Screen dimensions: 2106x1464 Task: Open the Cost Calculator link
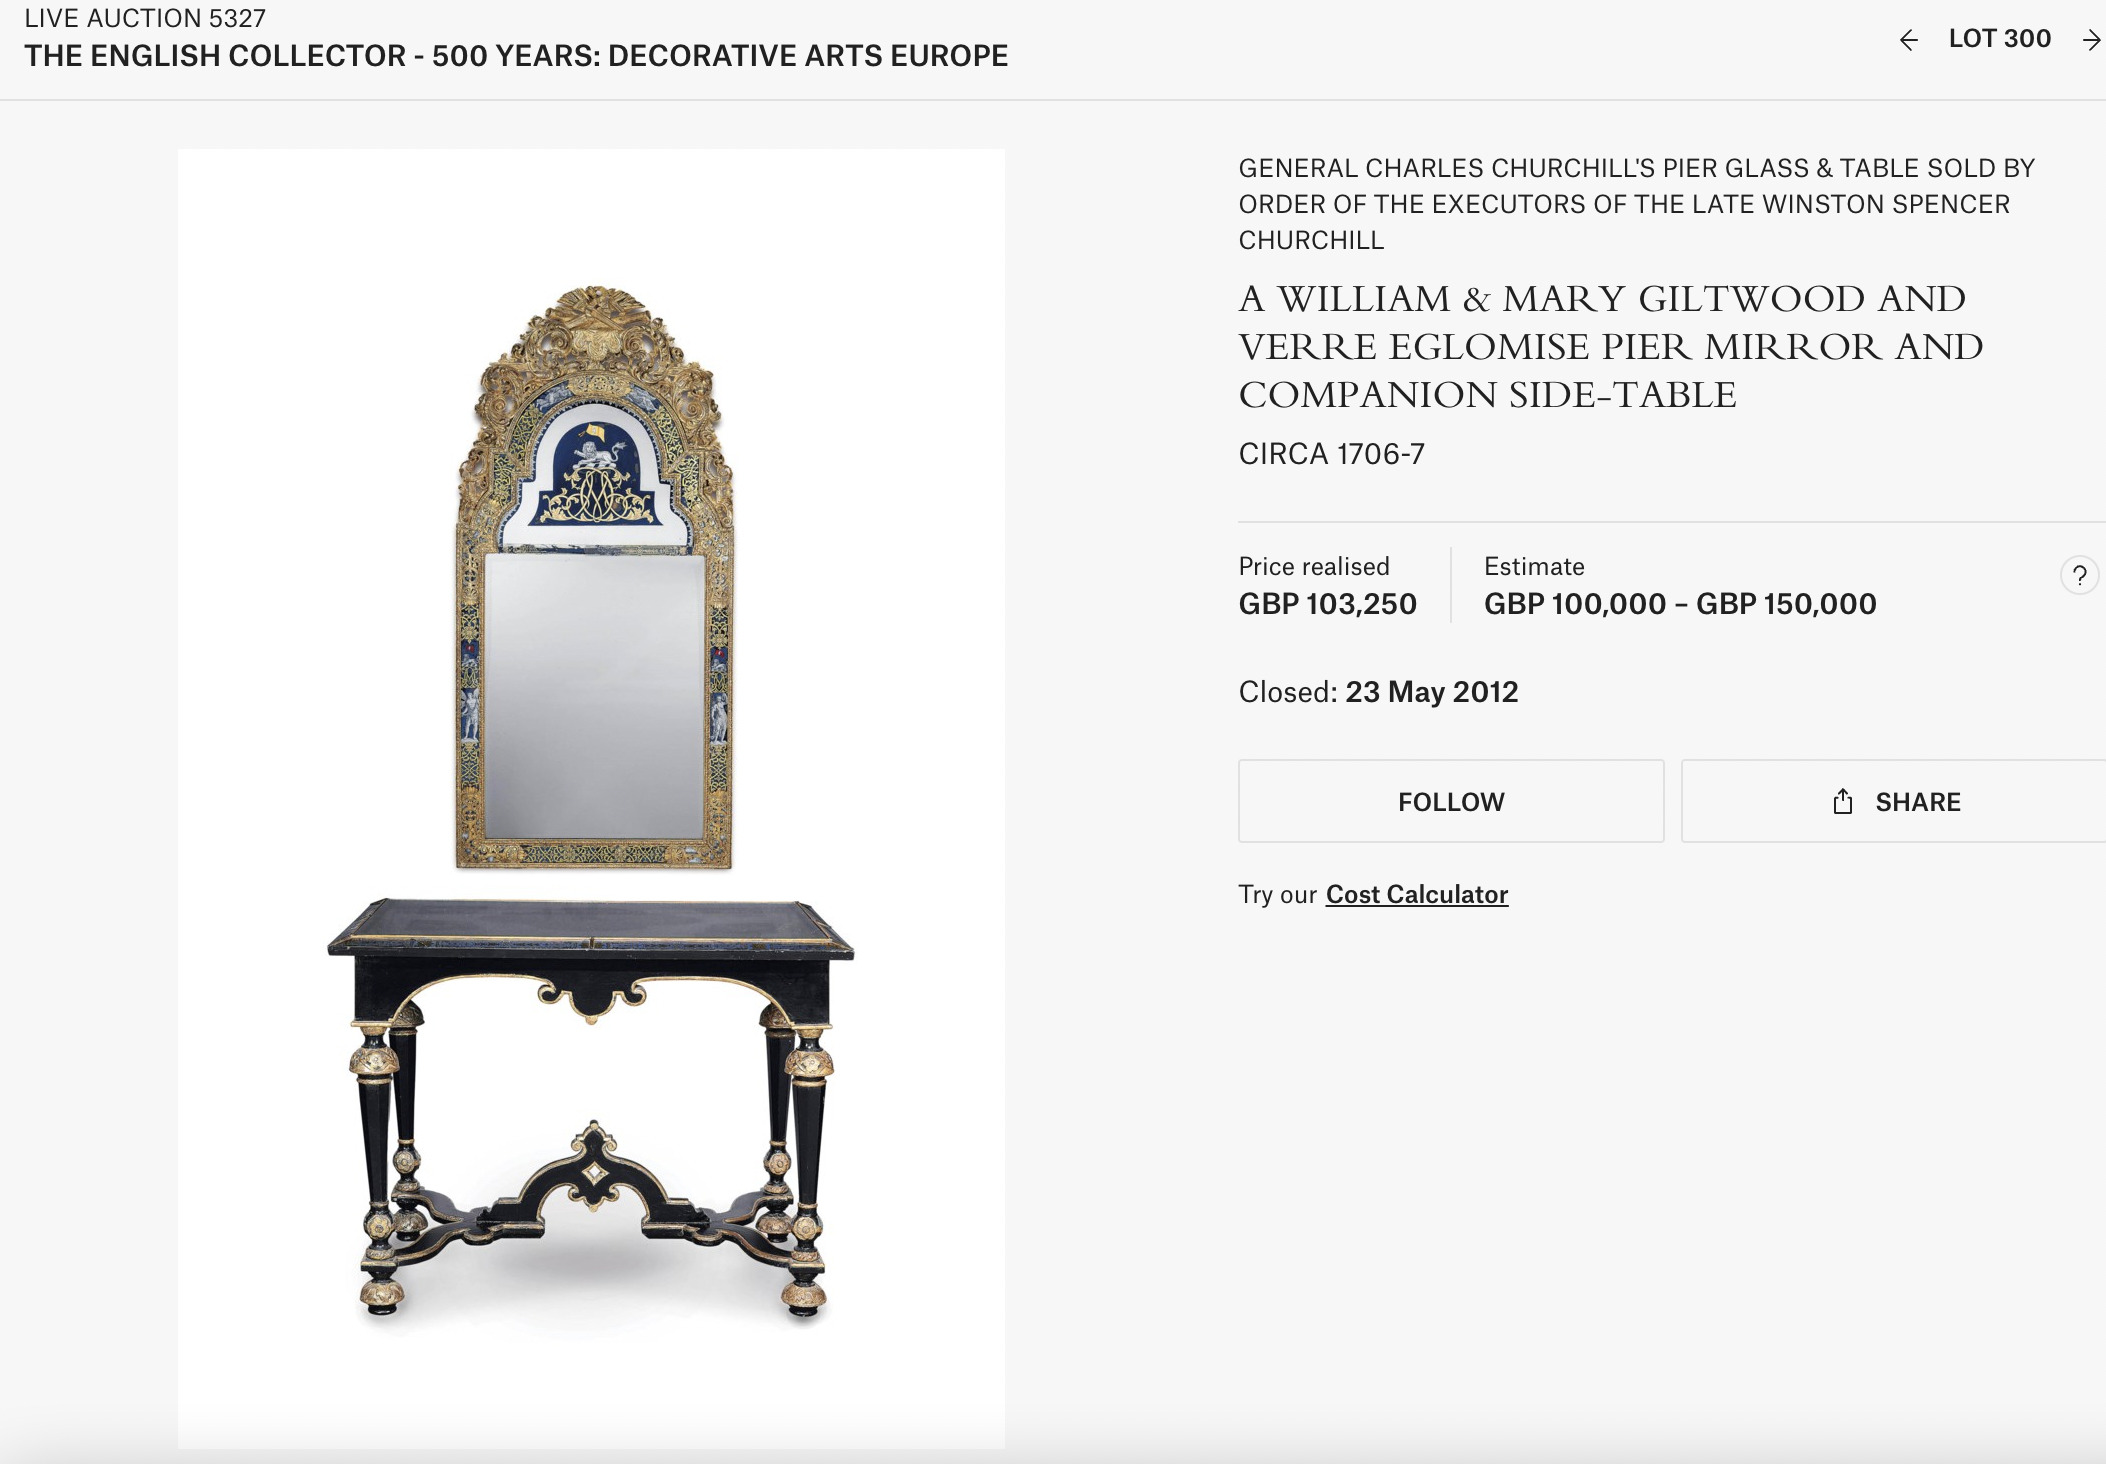point(1416,894)
